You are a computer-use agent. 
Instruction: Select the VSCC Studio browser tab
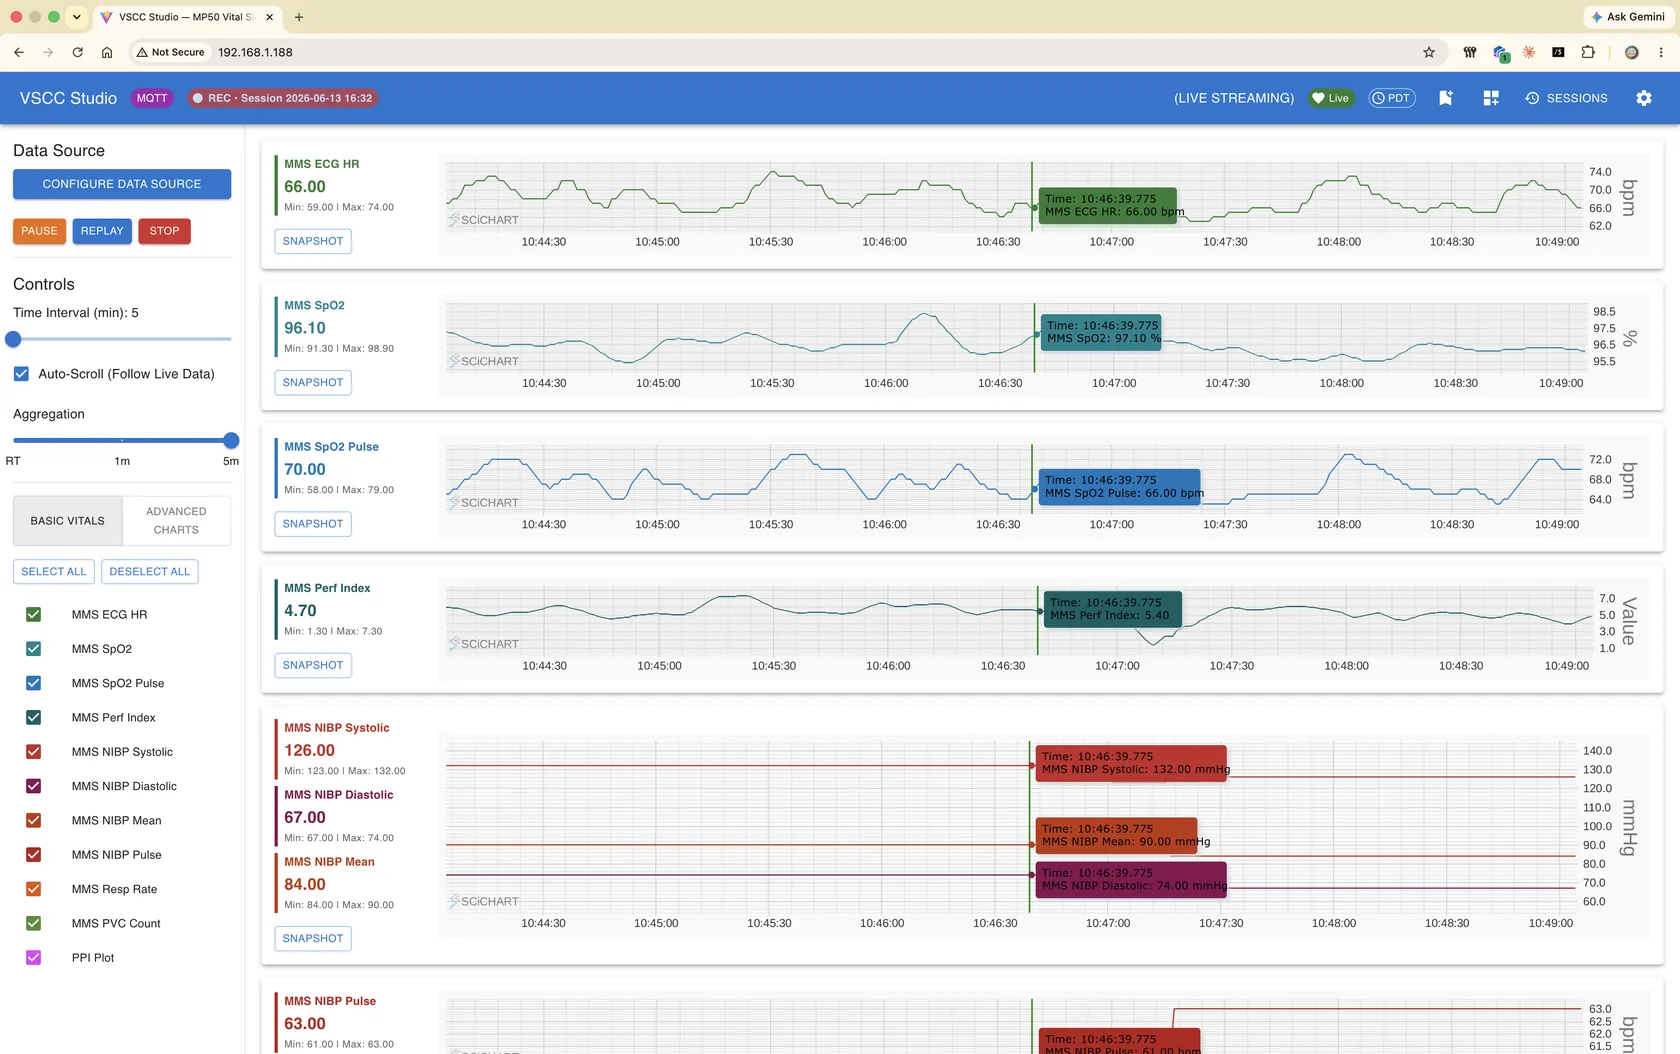click(185, 17)
